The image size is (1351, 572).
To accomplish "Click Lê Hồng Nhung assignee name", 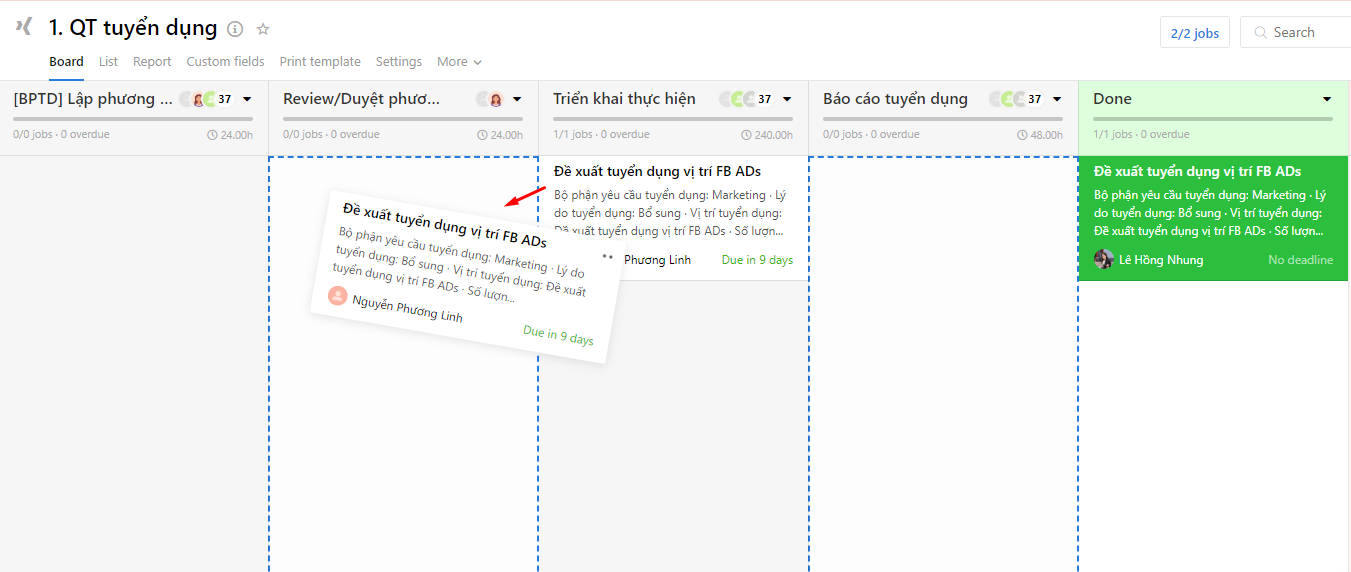I will (1161, 260).
